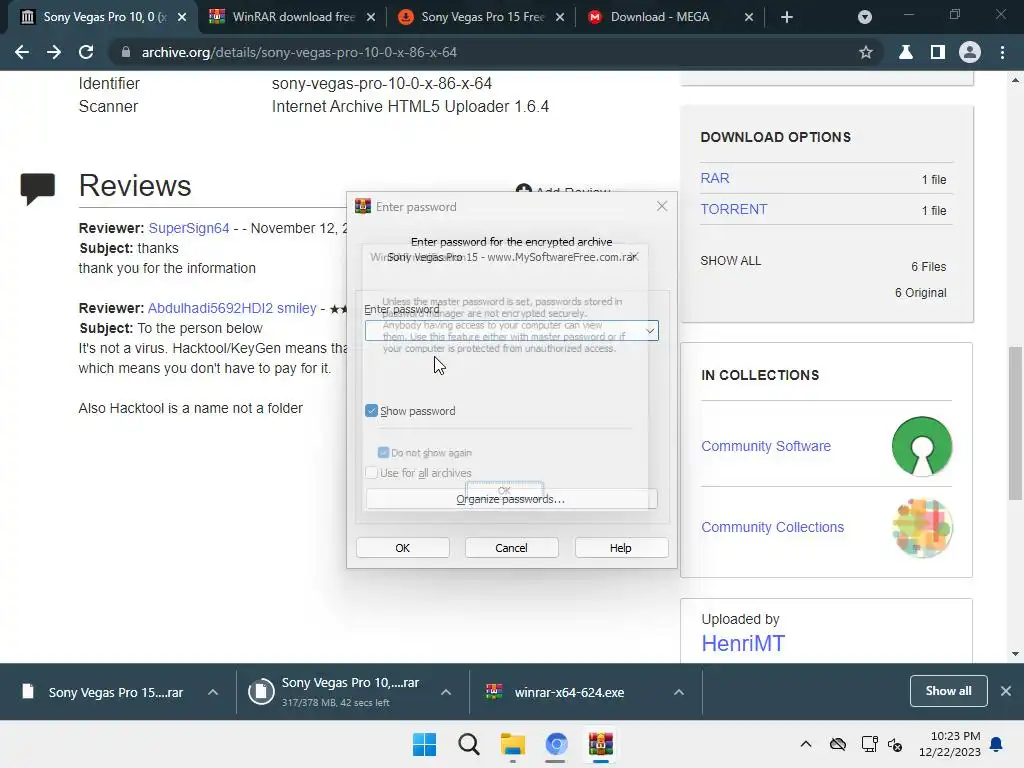Click the Chrome taskbar icon
The height and width of the screenshot is (768, 1024).
click(556, 744)
